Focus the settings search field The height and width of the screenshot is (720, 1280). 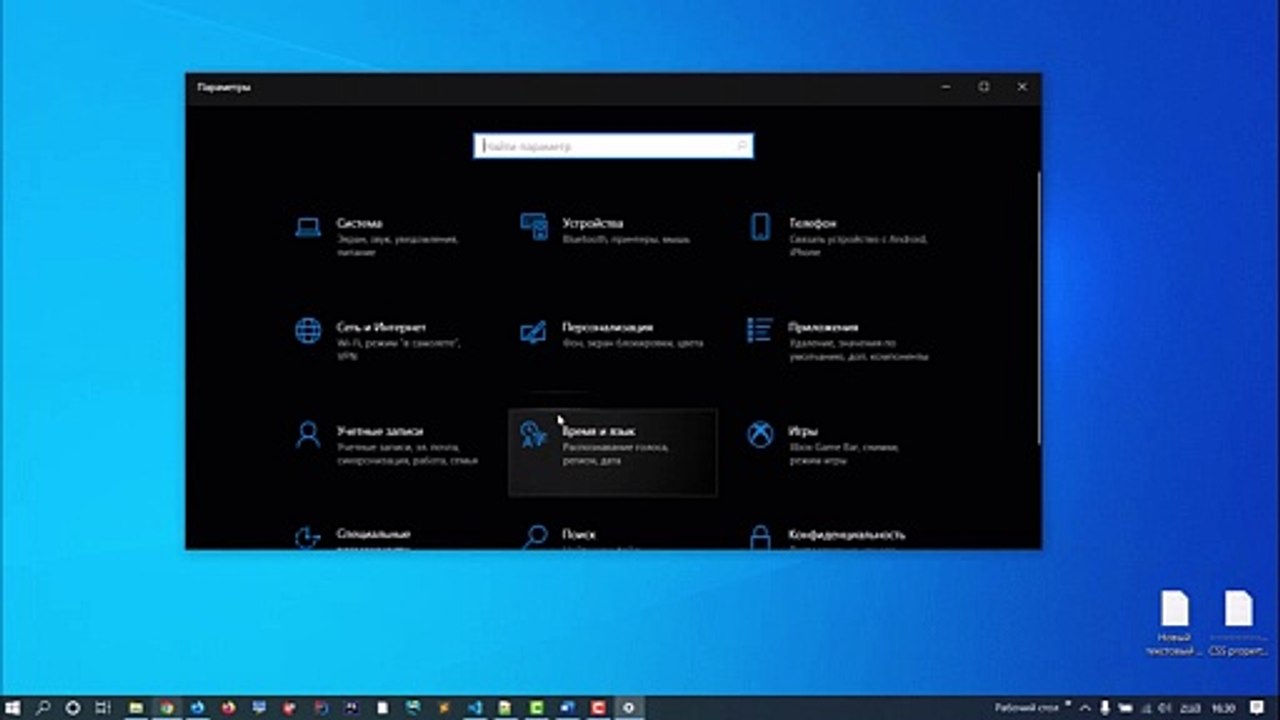(613, 146)
